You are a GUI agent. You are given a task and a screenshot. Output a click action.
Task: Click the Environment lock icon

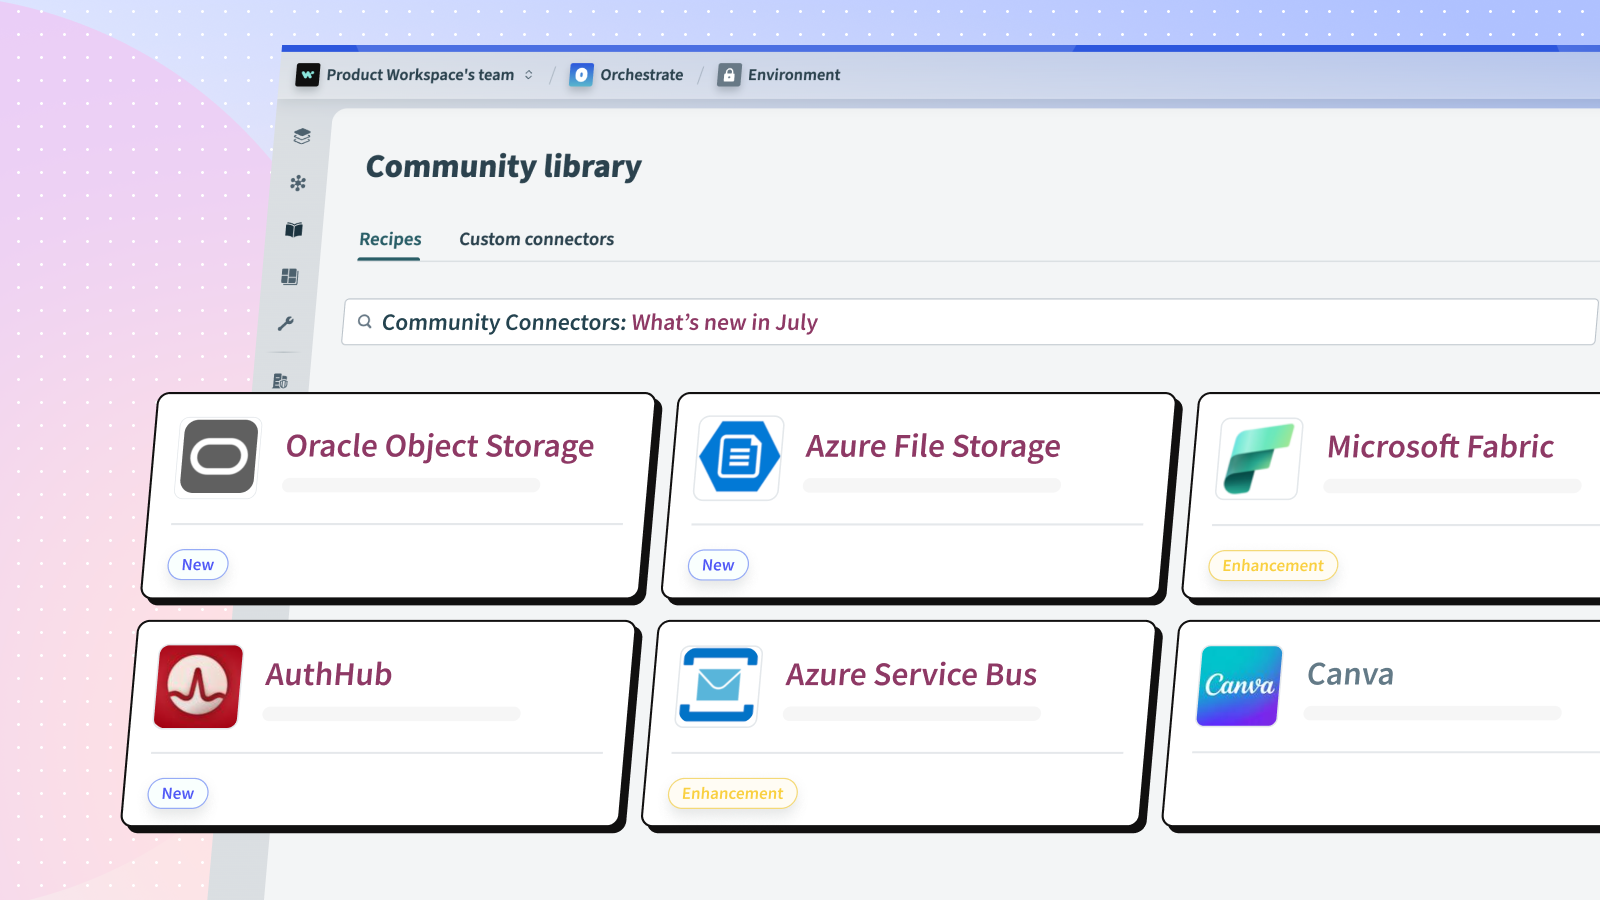tap(729, 75)
